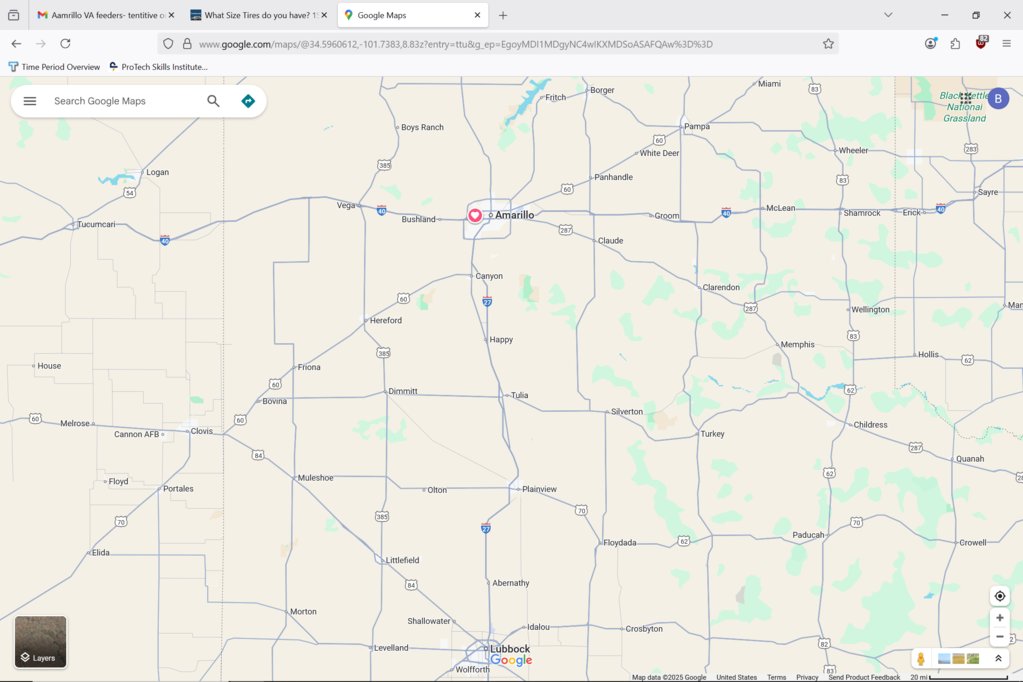Image resolution: width=1023 pixels, height=682 pixels.
Task: Close the Gmail tab
Action: 171,15
